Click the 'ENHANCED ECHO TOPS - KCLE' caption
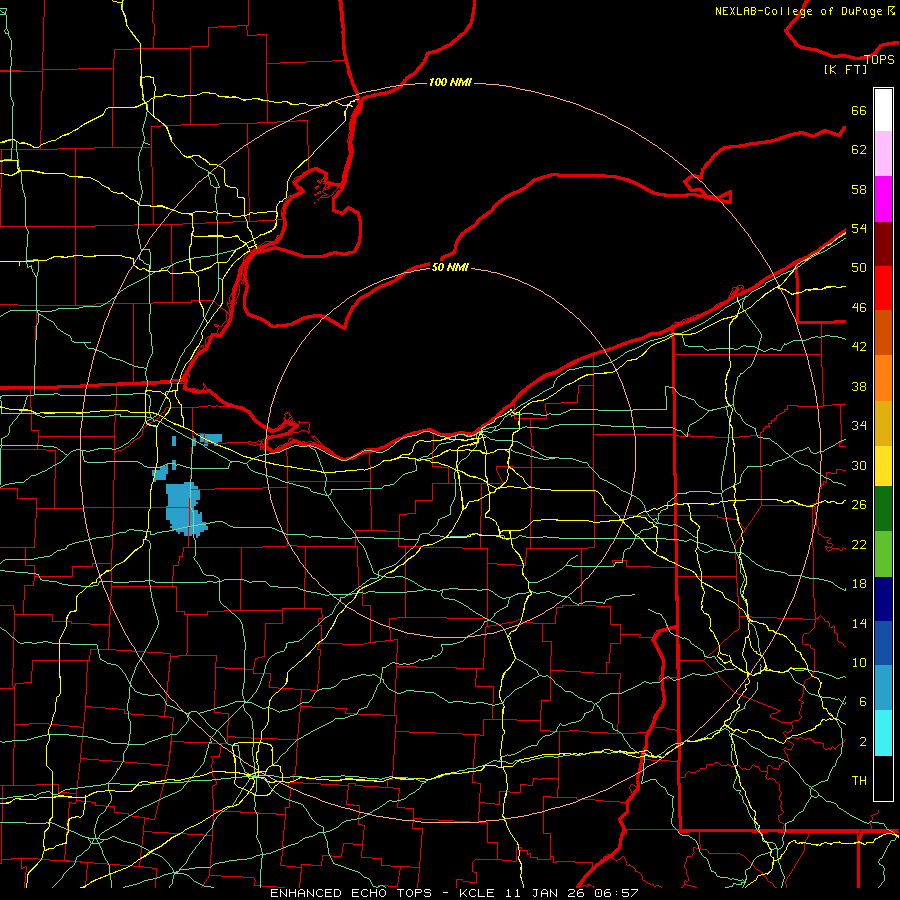The height and width of the screenshot is (900, 900). 382,893
